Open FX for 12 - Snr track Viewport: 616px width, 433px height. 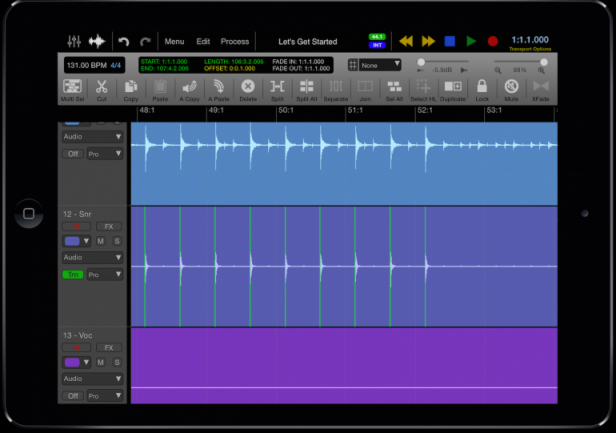(107, 227)
